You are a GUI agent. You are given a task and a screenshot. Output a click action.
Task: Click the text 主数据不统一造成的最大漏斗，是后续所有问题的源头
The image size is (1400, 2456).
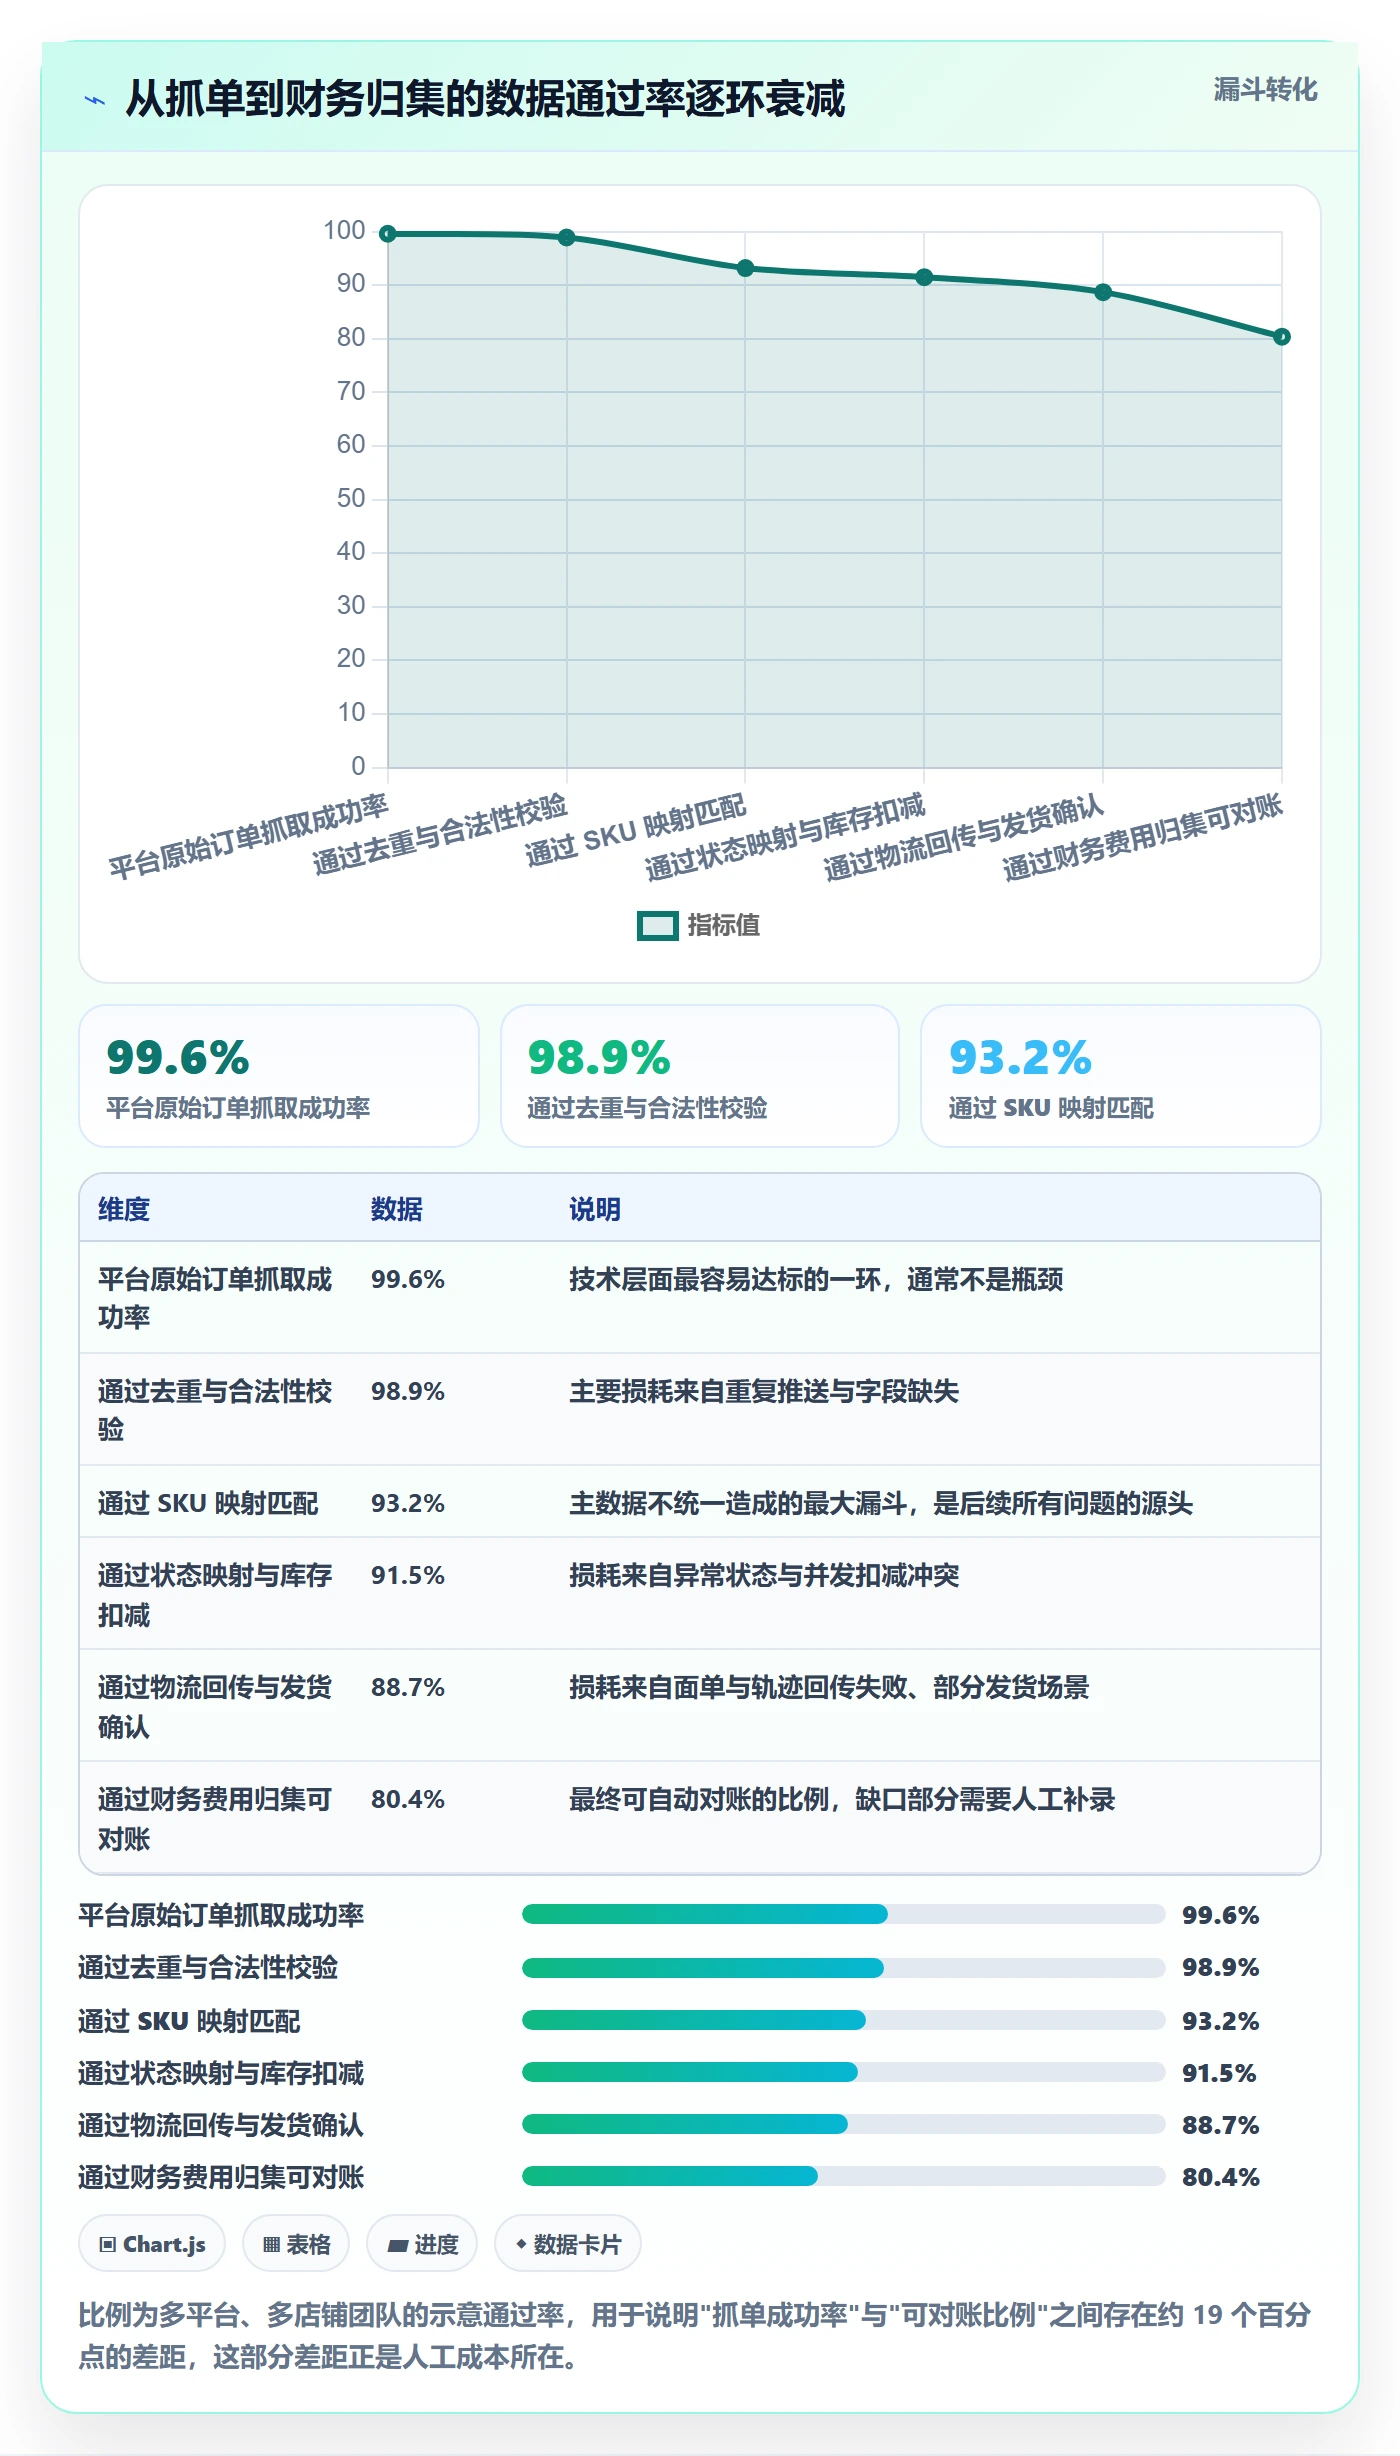pos(881,1503)
